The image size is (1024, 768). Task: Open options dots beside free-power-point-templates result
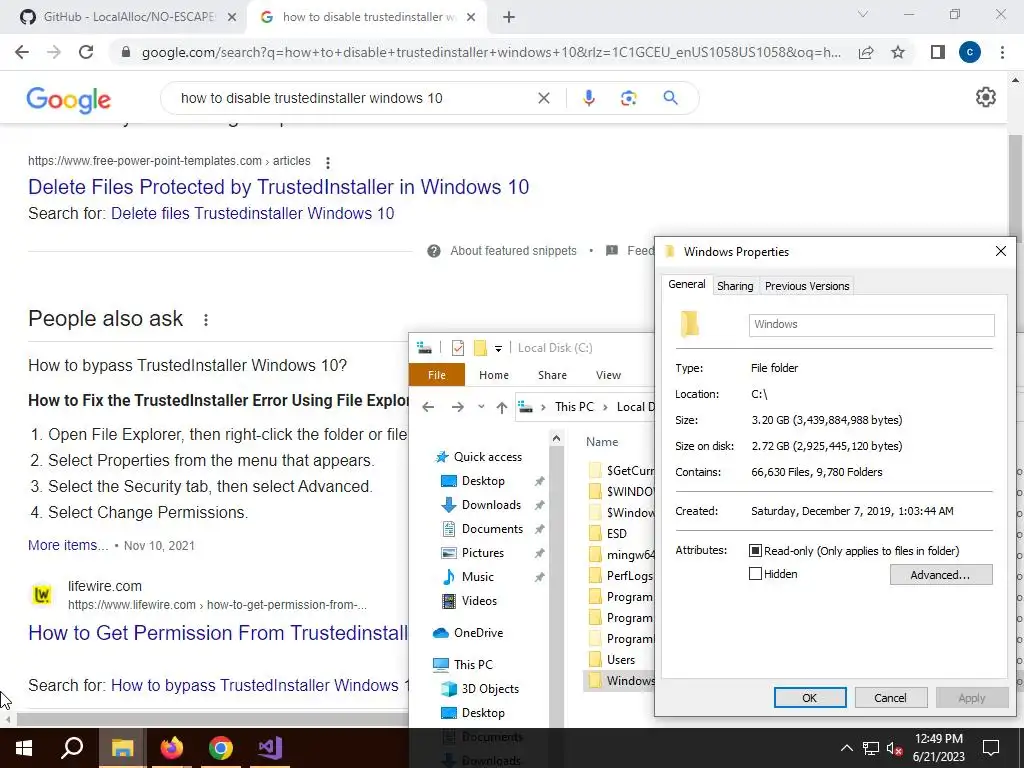click(328, 162)
